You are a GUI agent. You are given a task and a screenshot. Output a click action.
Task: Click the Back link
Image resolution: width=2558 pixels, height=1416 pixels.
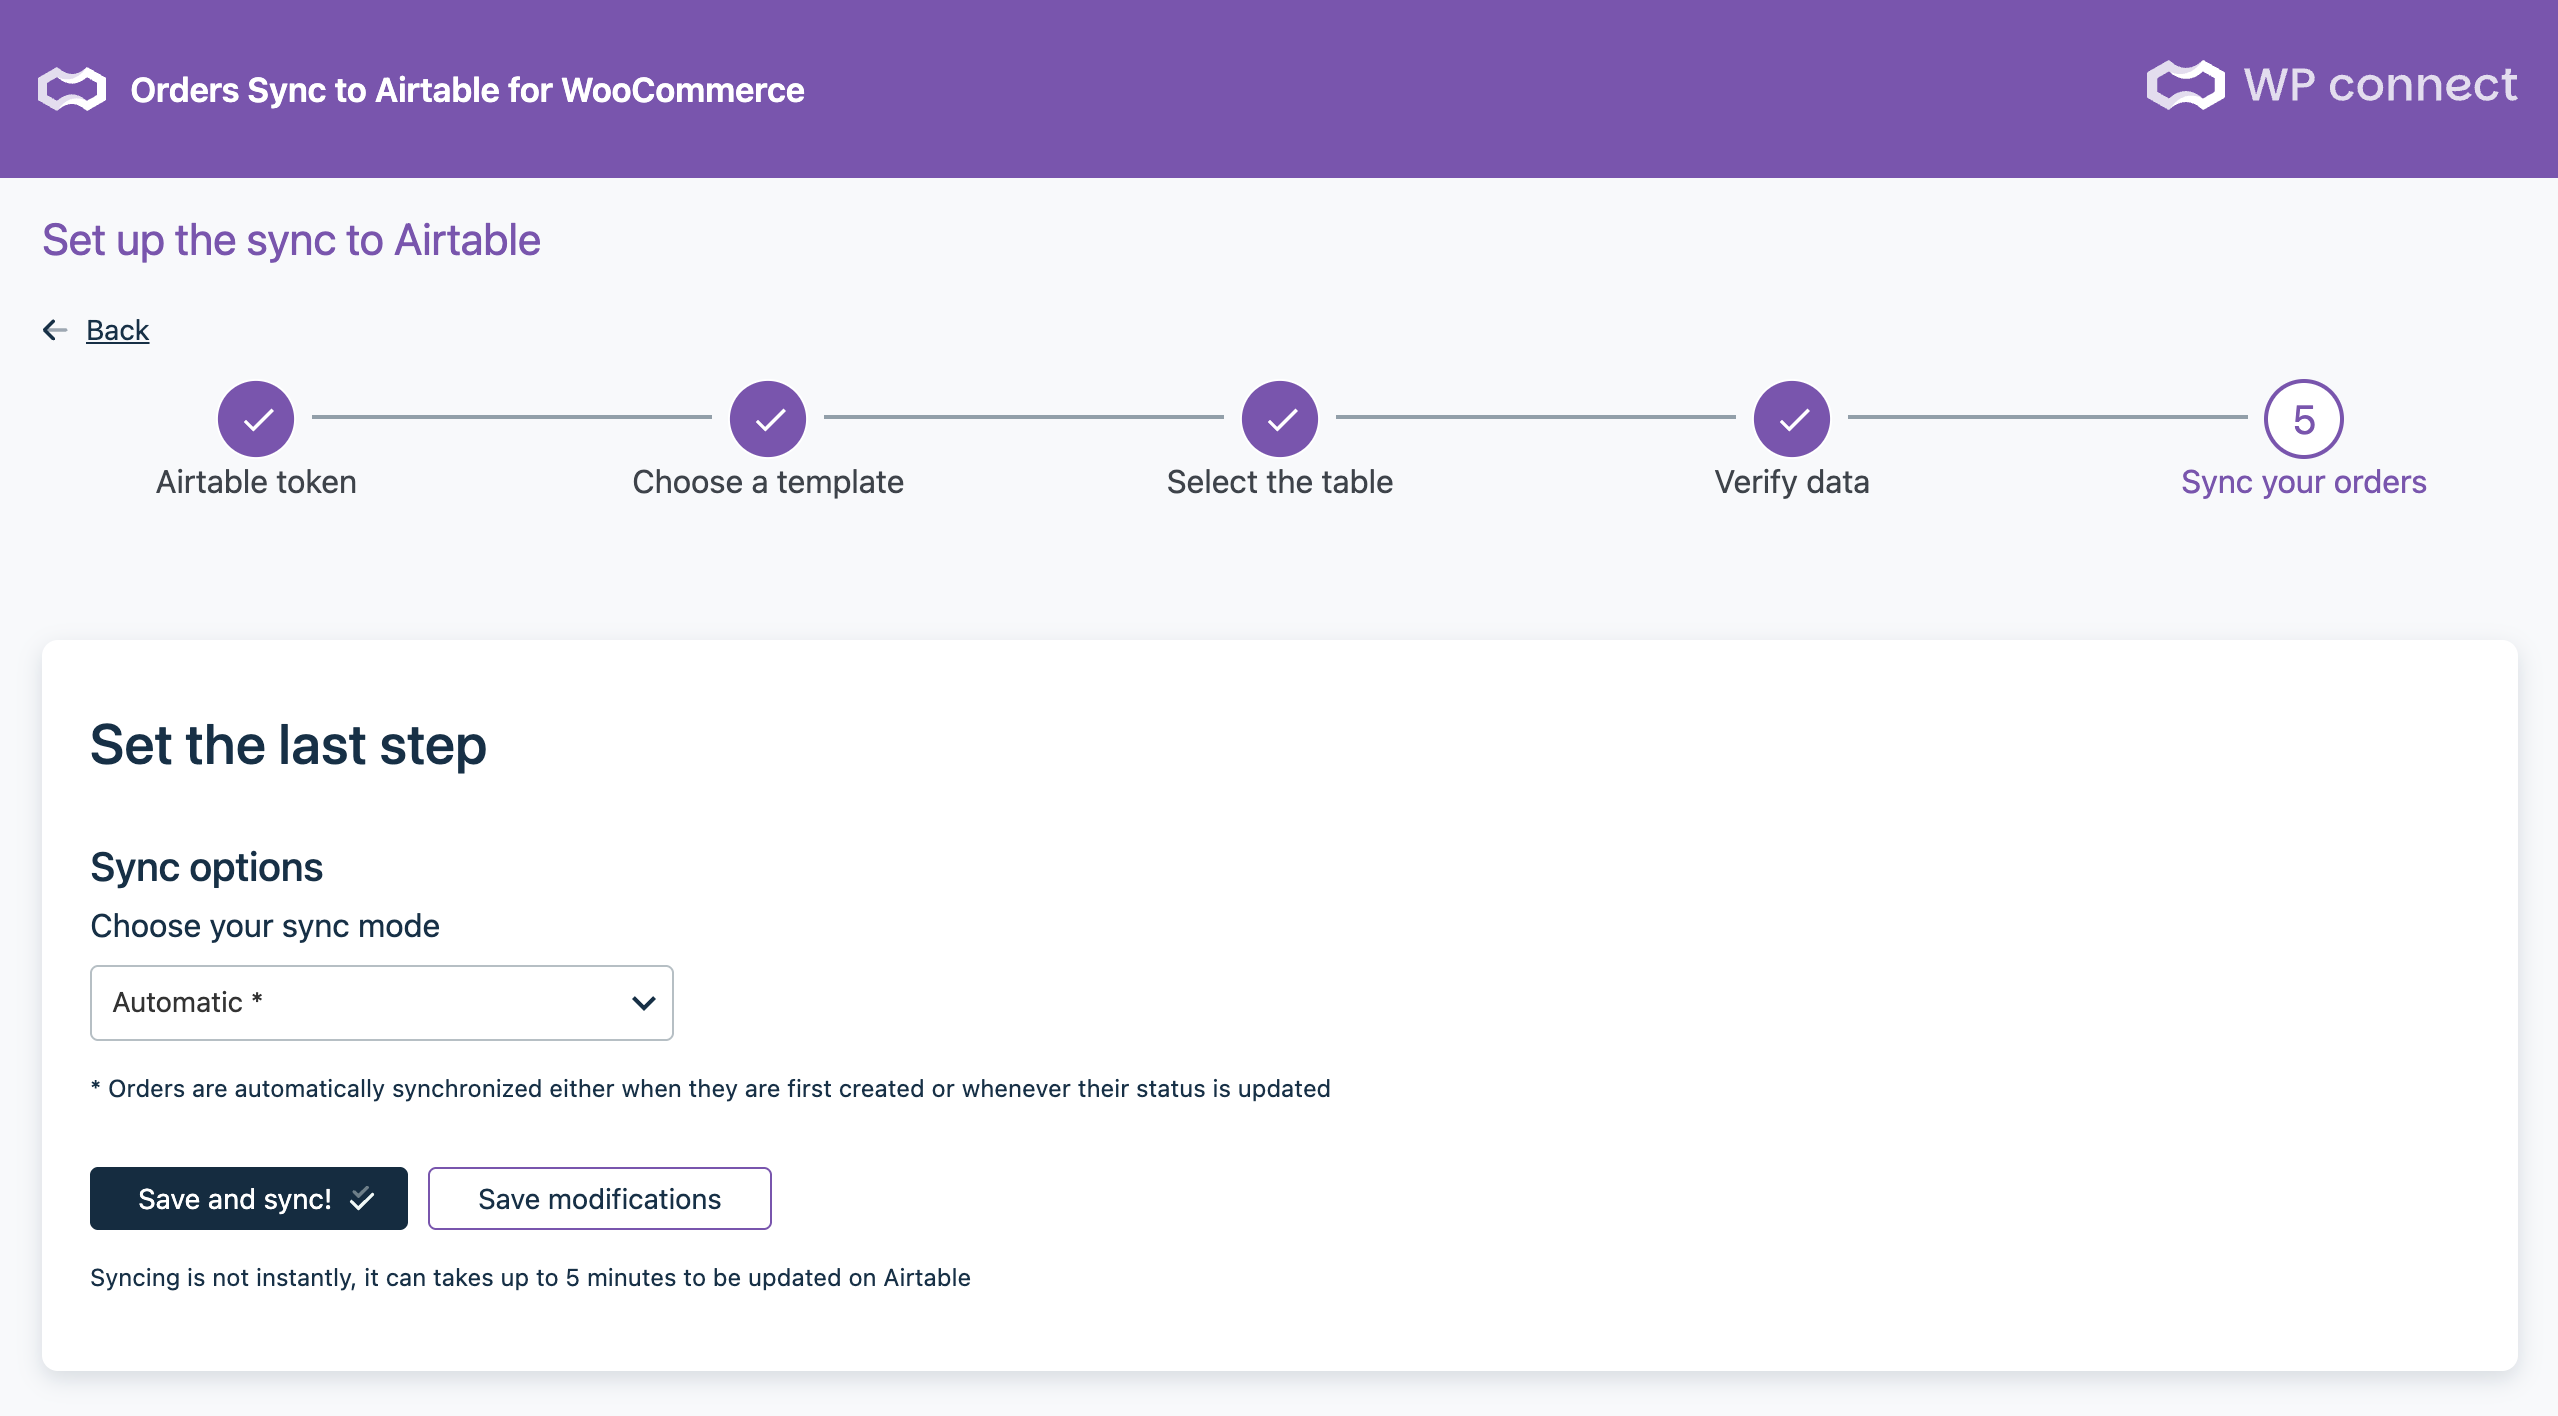(117, 330)
